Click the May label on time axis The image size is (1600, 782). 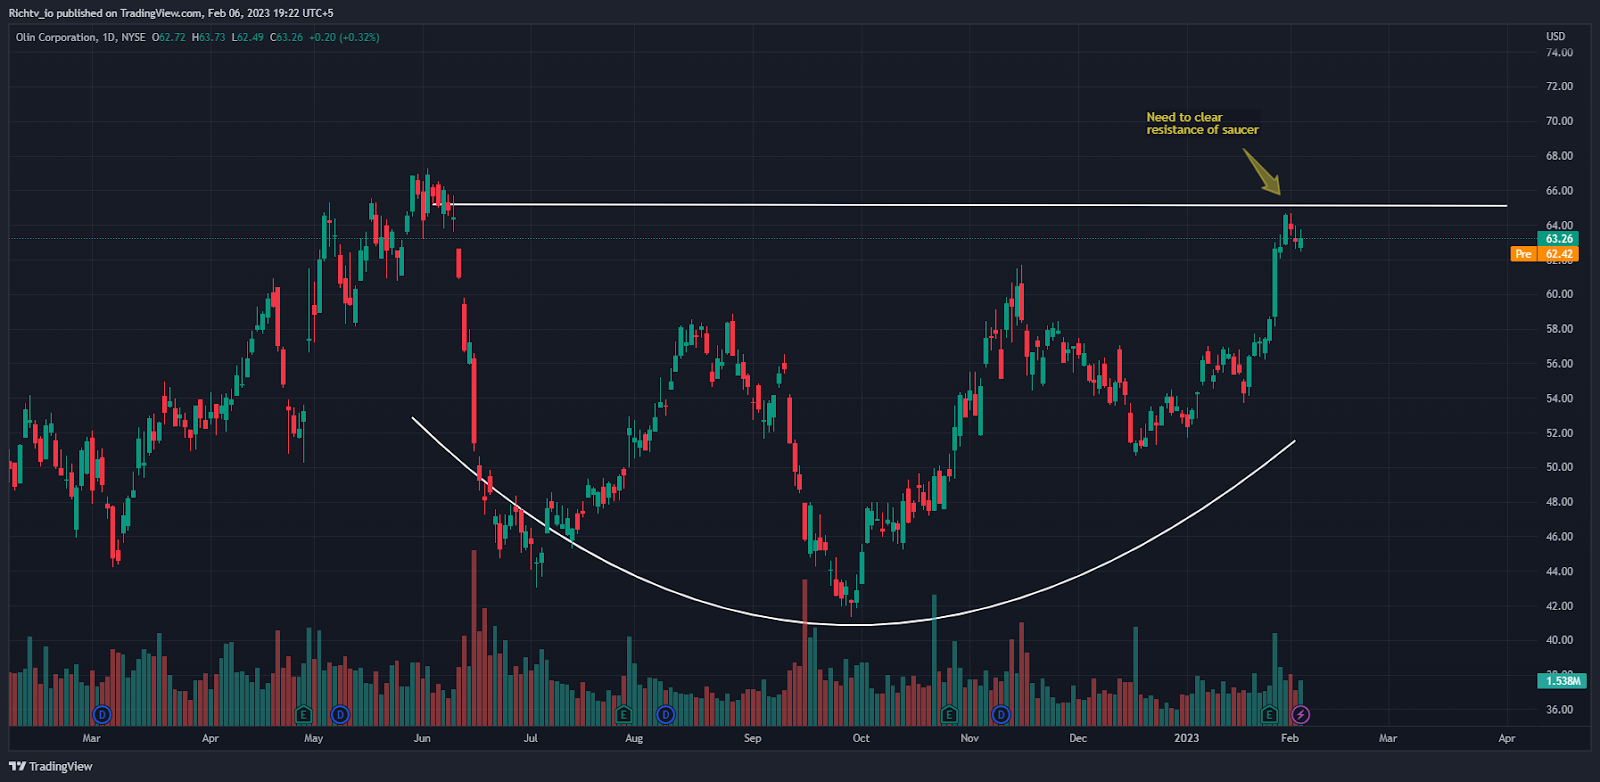[313, 738]
